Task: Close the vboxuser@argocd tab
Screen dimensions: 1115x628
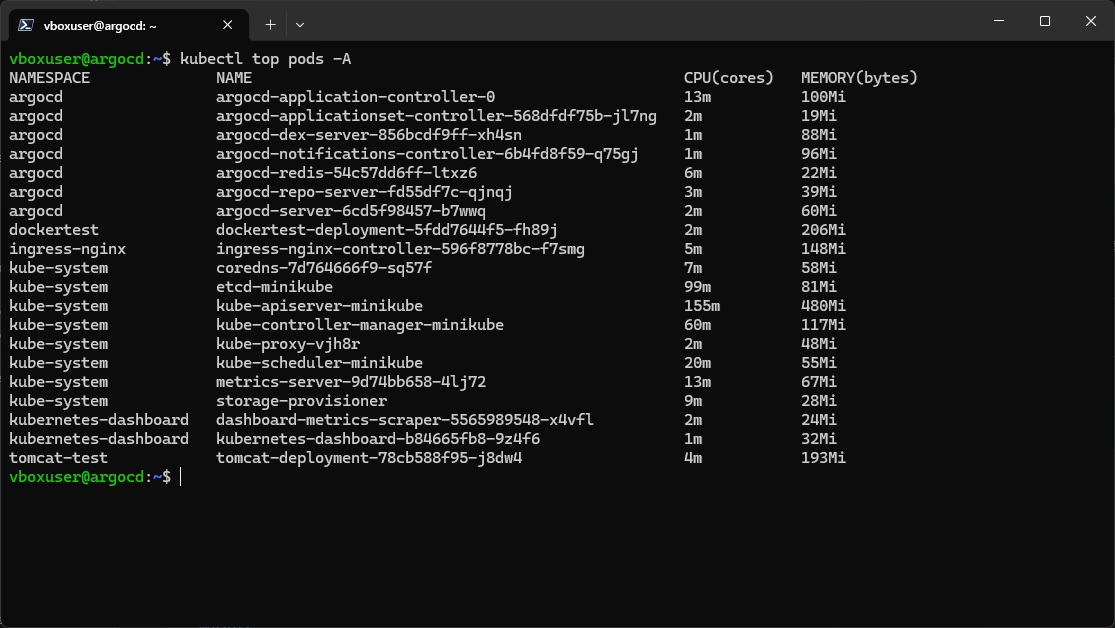Action: point(228,25)
